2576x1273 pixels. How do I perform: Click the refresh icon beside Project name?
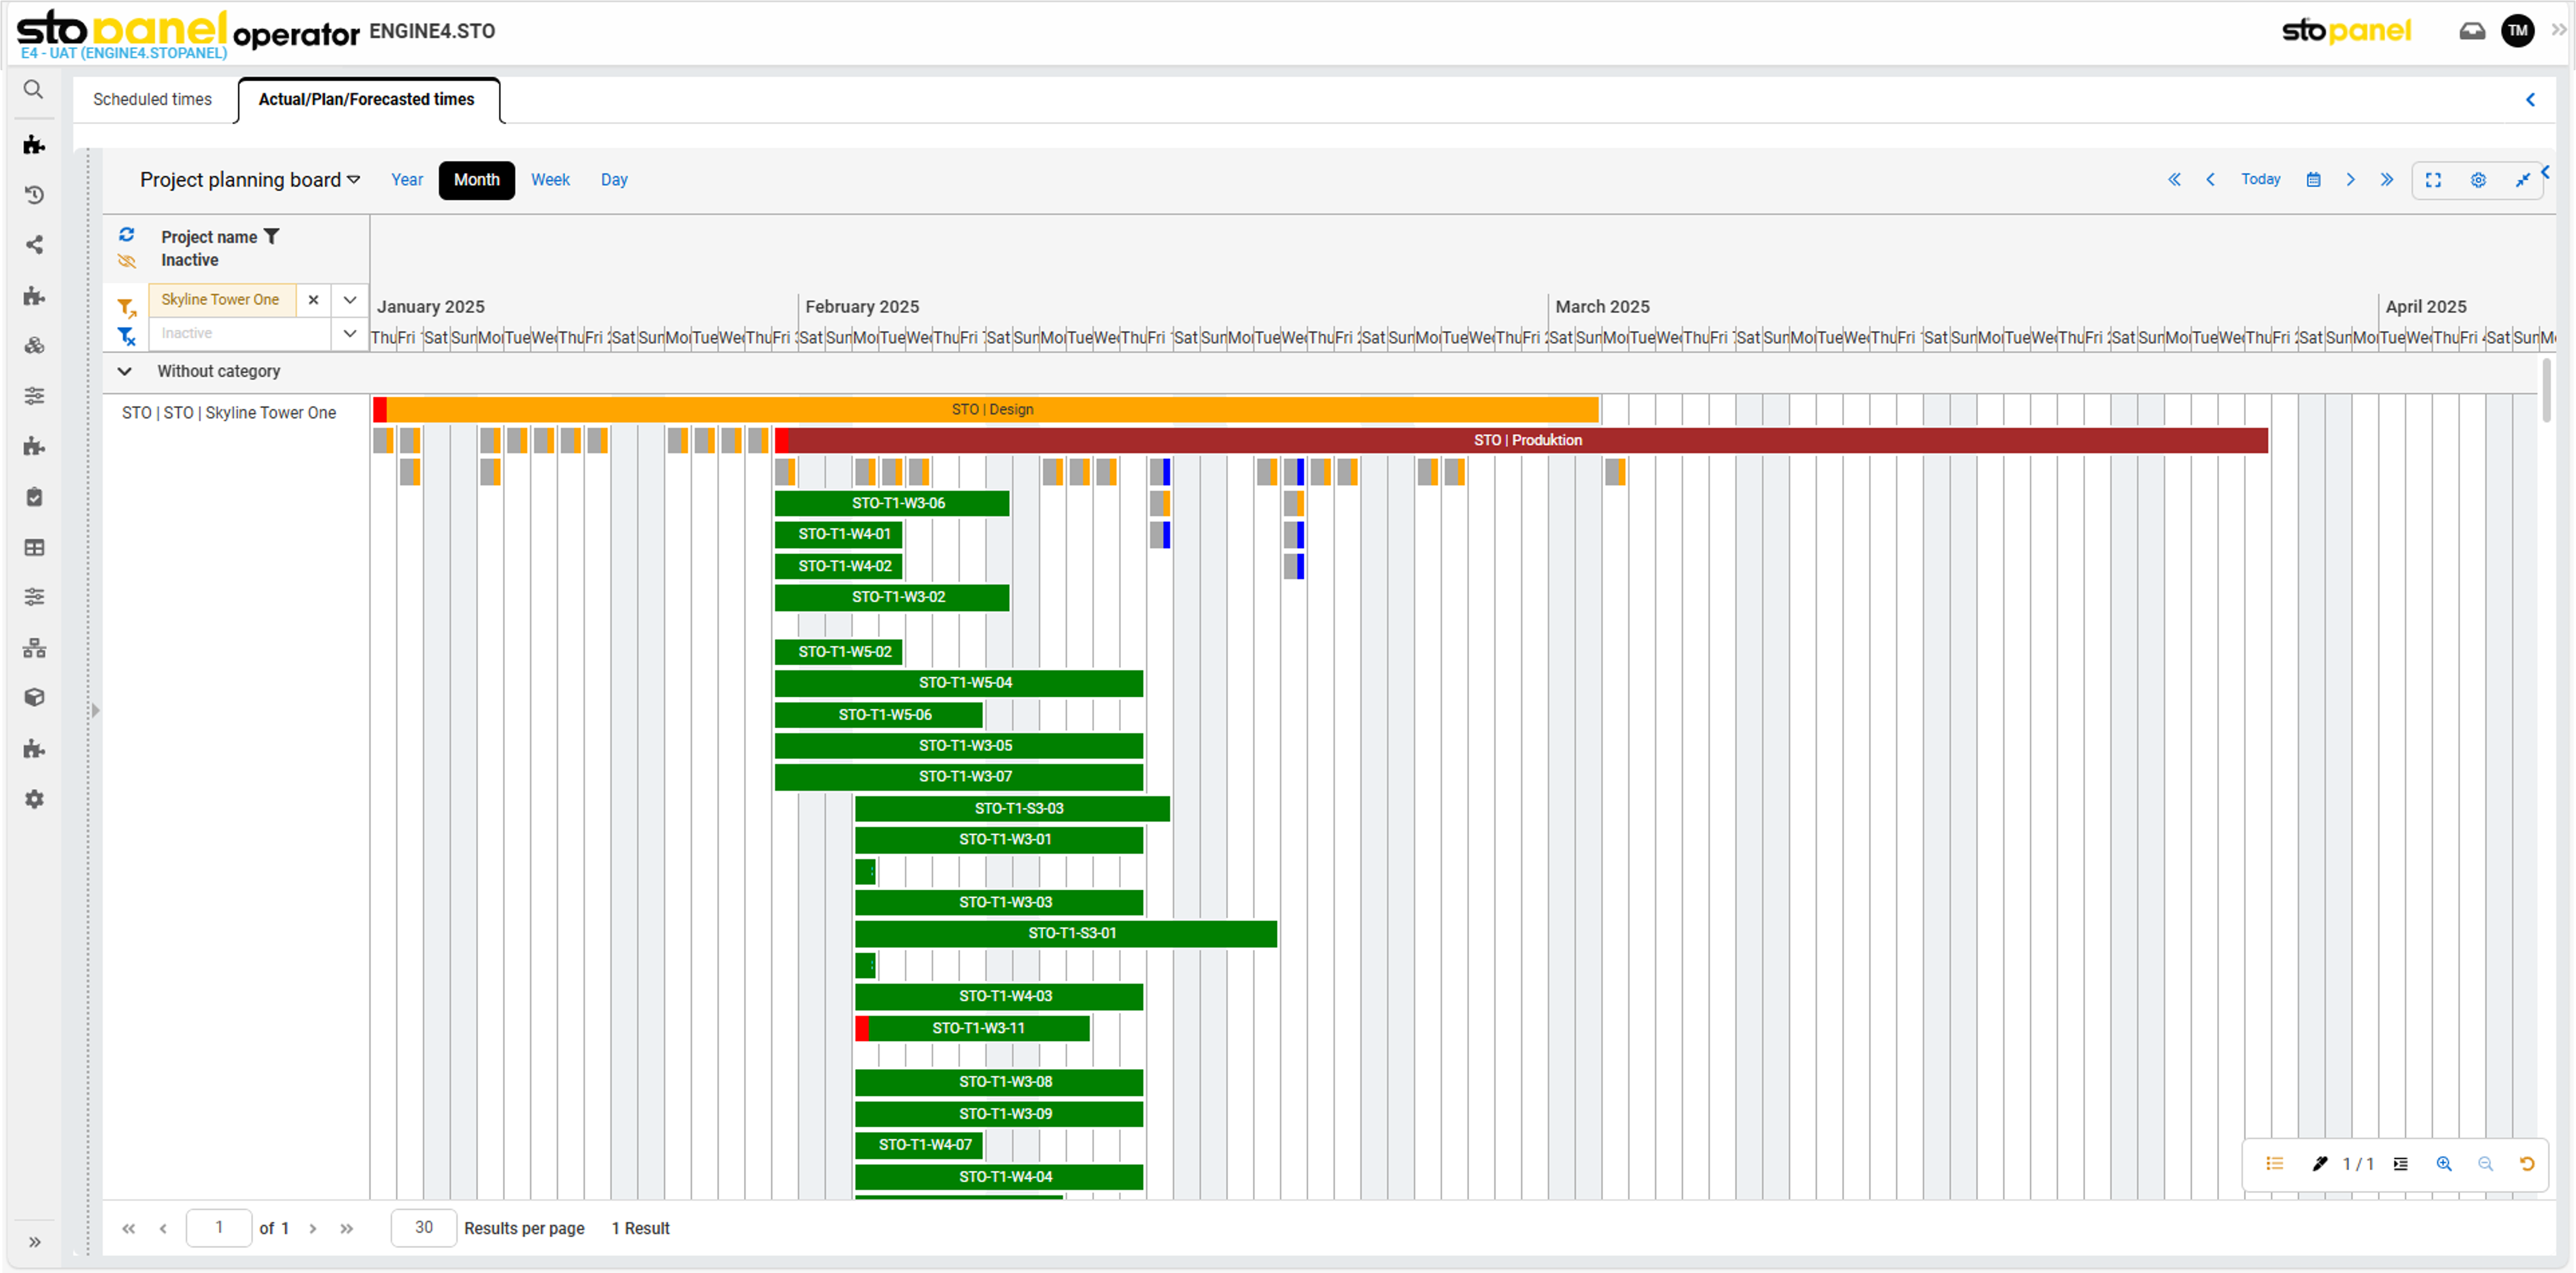[127, 235]
